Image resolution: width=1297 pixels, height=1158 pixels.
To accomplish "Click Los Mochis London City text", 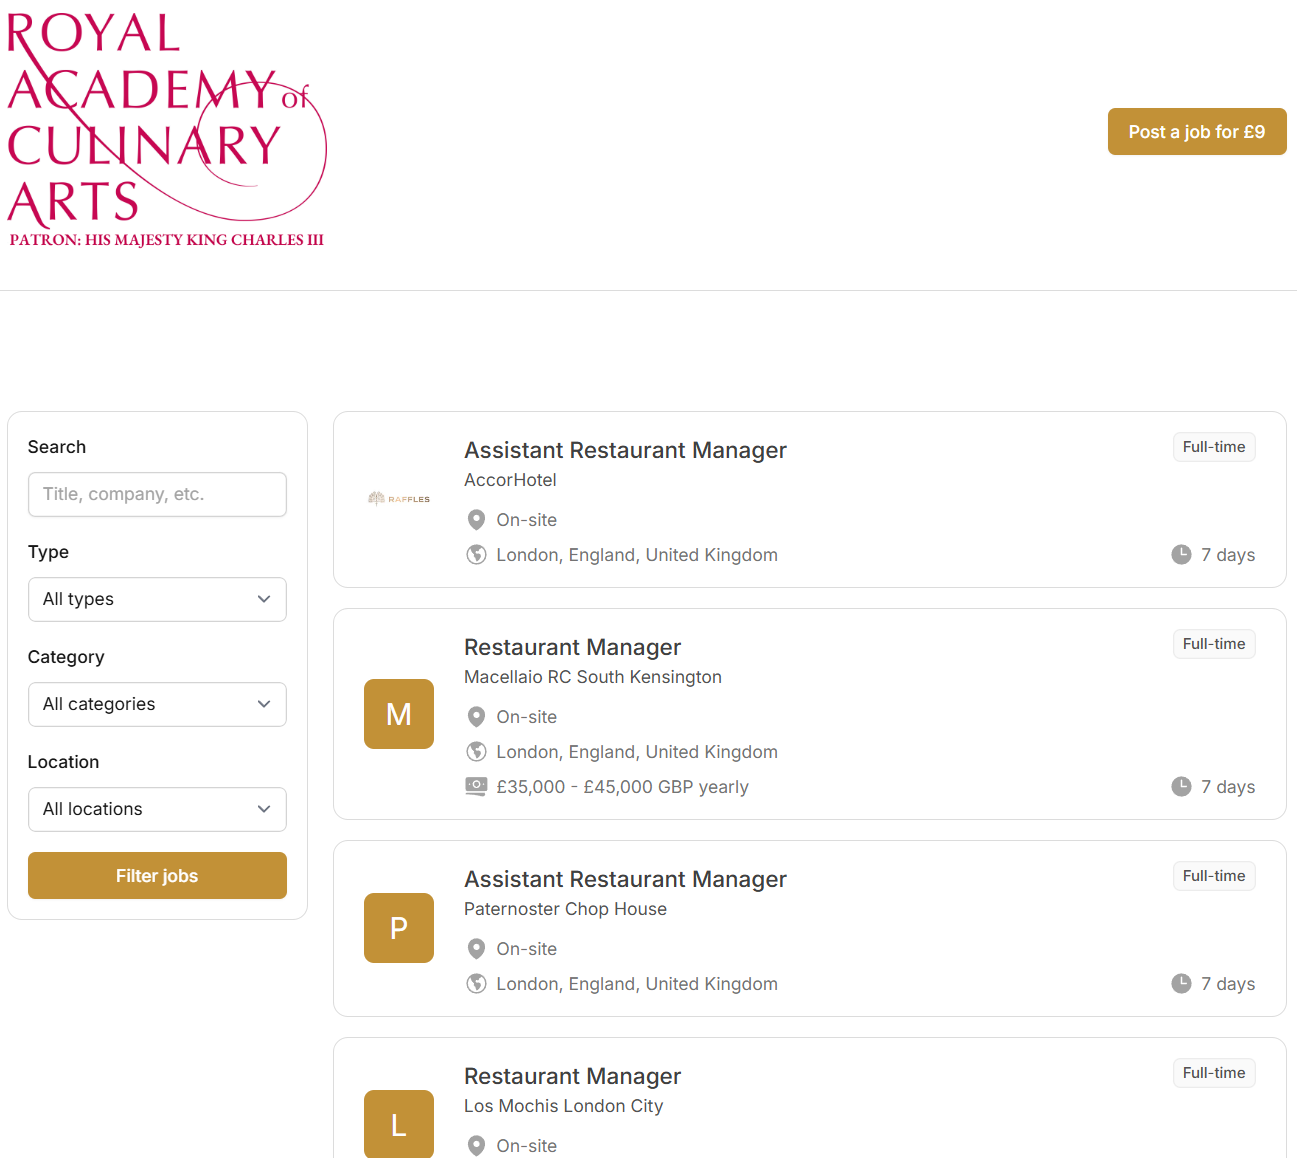I will tap(563, 1106).
